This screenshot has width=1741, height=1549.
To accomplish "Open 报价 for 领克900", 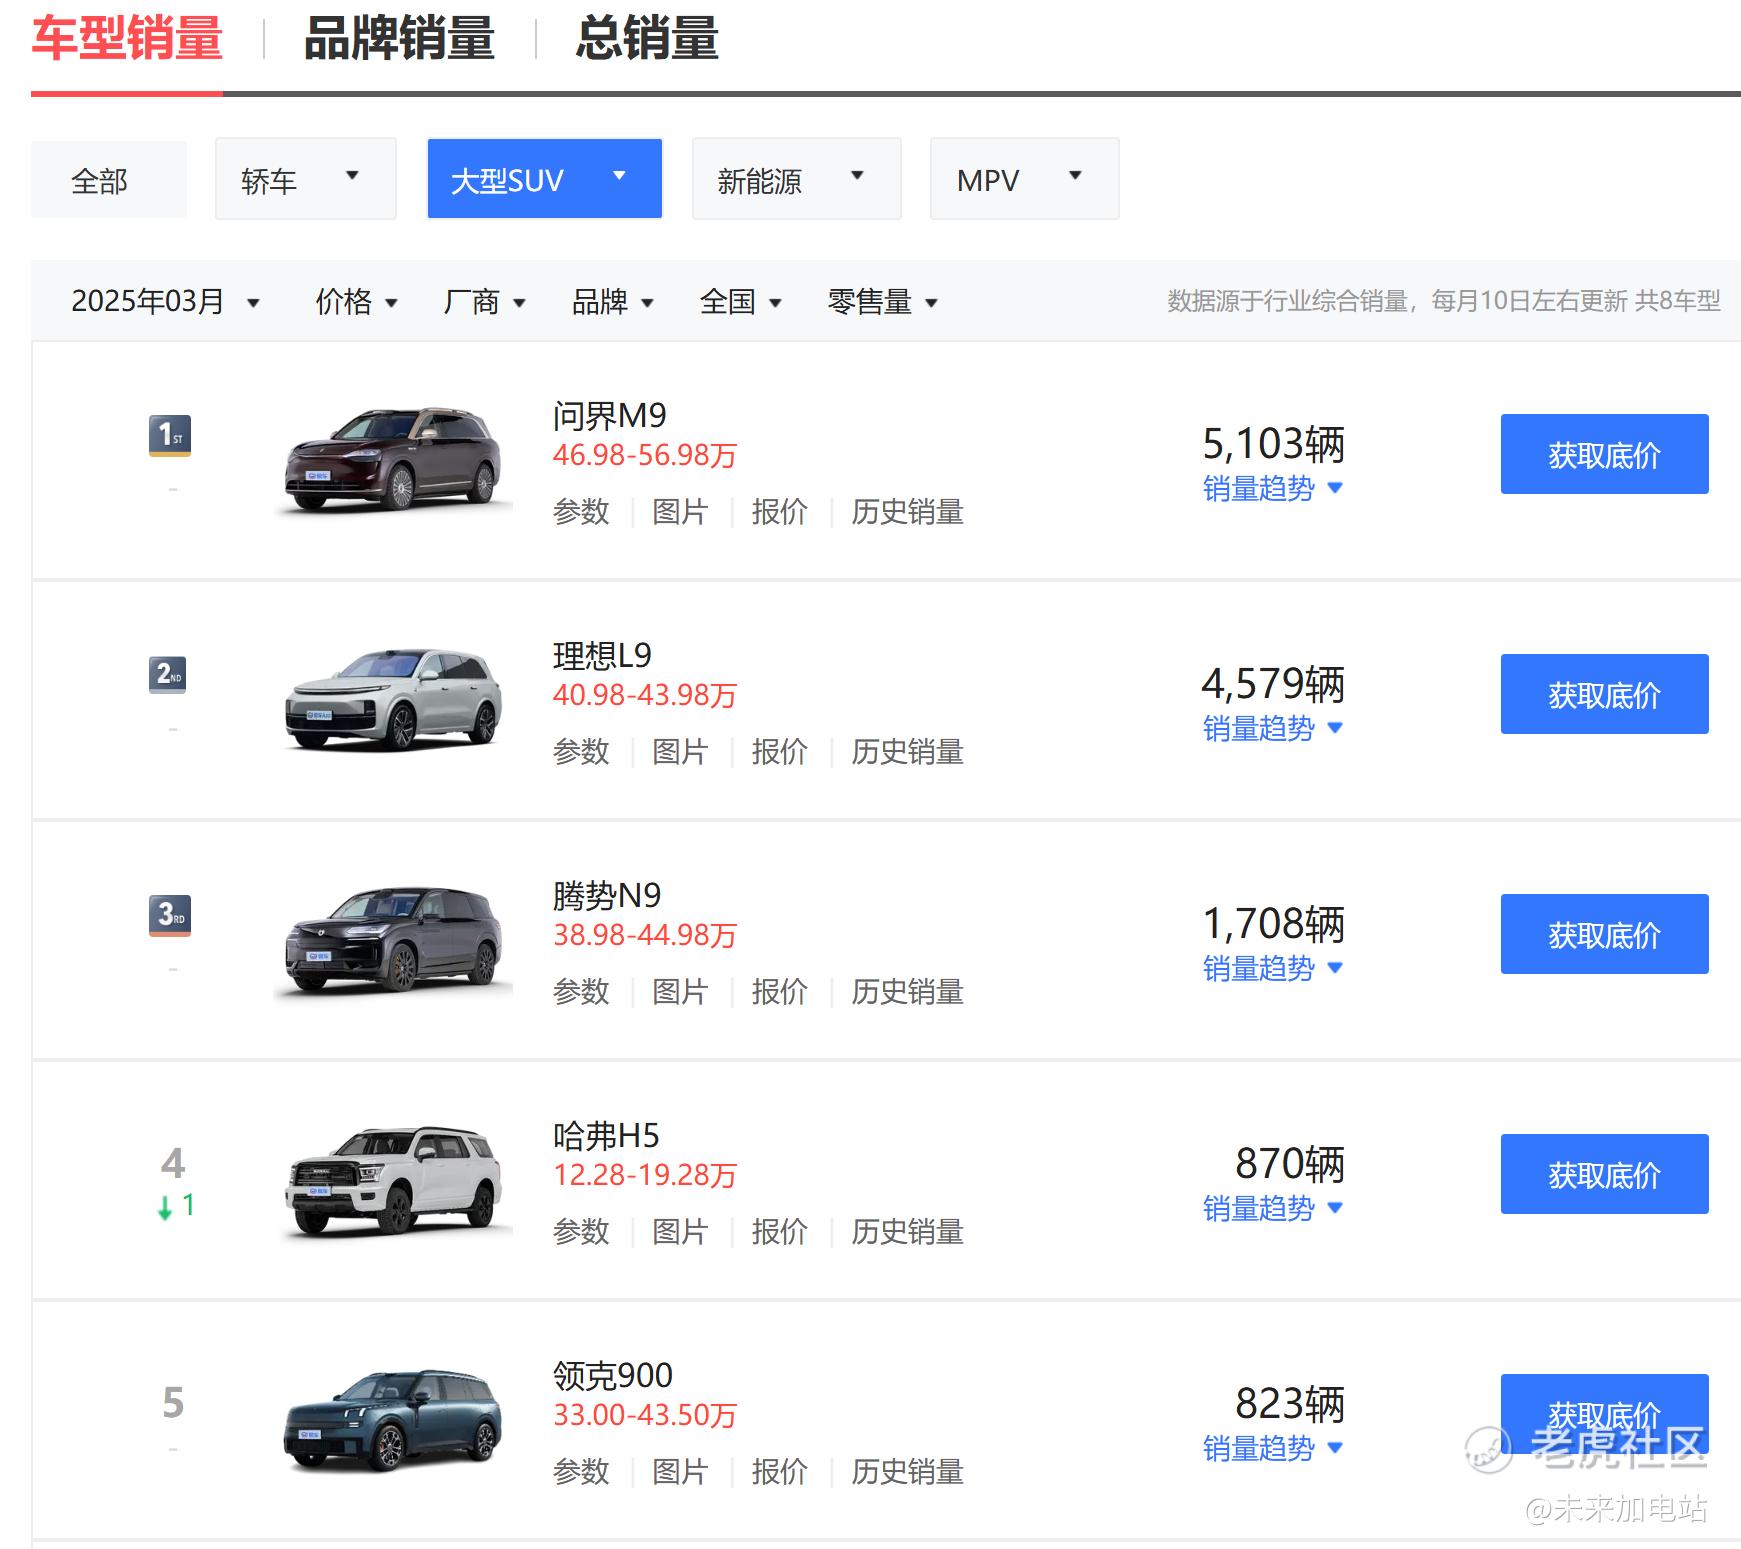I will point(779,1472).
